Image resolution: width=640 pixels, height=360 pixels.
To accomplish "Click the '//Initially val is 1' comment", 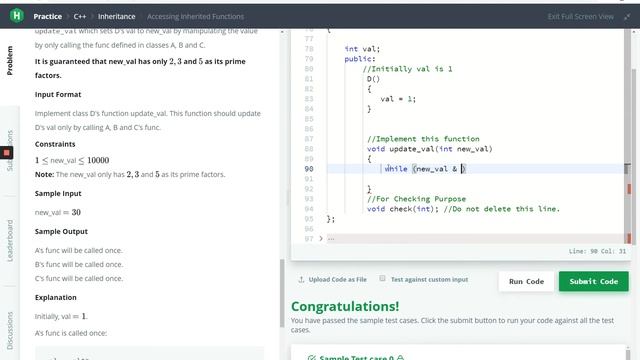I will click(x=407, y=69).
